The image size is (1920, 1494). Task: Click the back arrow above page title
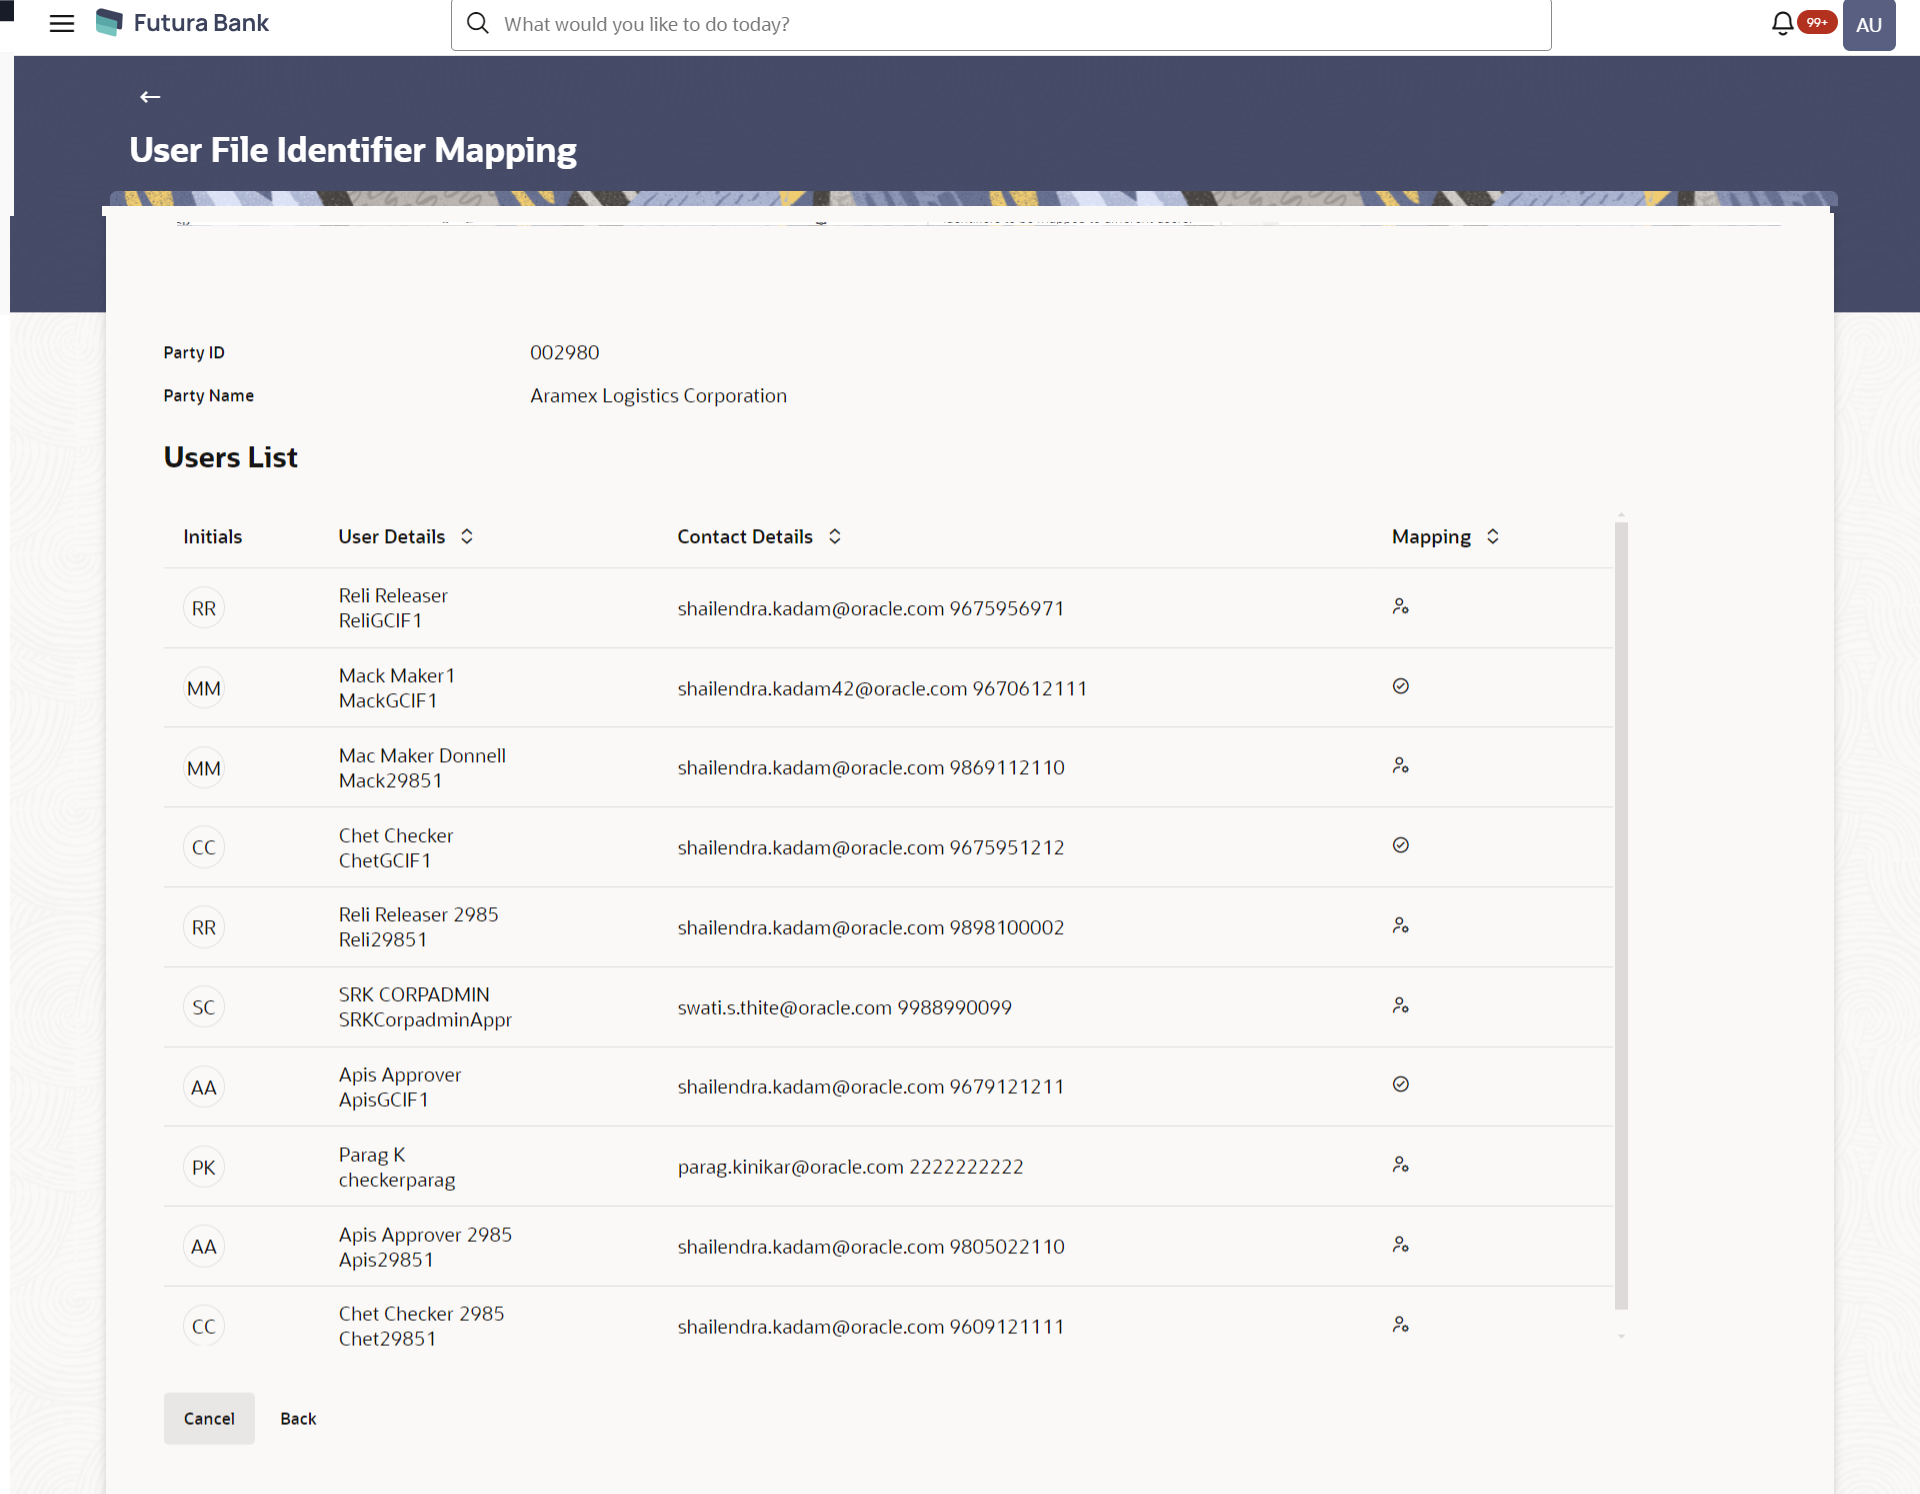coord(150,97)
